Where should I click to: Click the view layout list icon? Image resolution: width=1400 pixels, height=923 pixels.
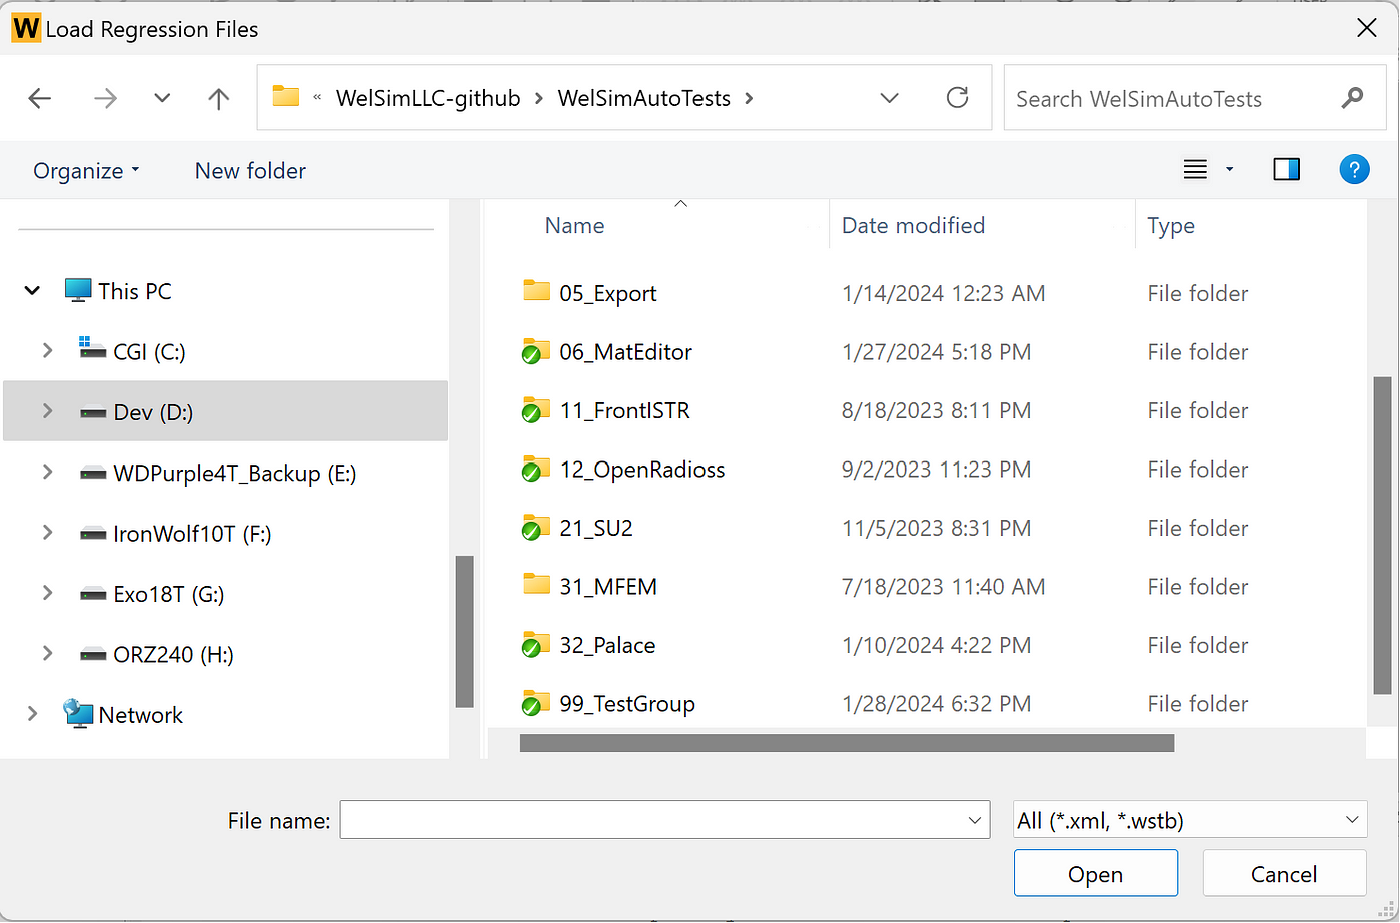[x=1195, y=170]
